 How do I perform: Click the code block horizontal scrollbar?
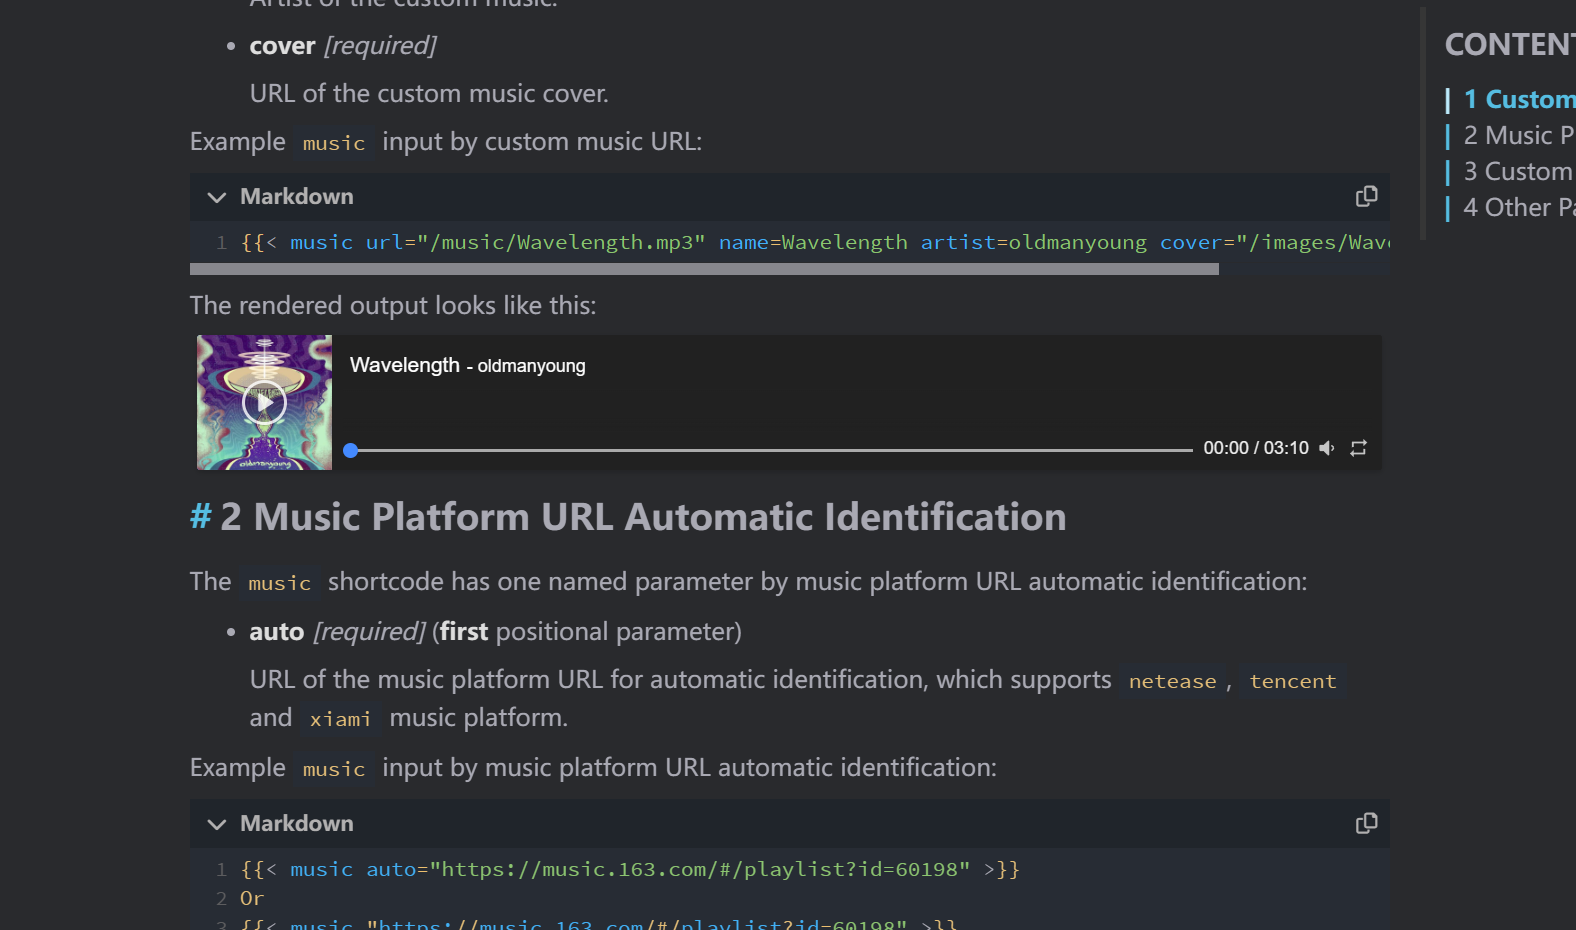click(x=704, y=269)
